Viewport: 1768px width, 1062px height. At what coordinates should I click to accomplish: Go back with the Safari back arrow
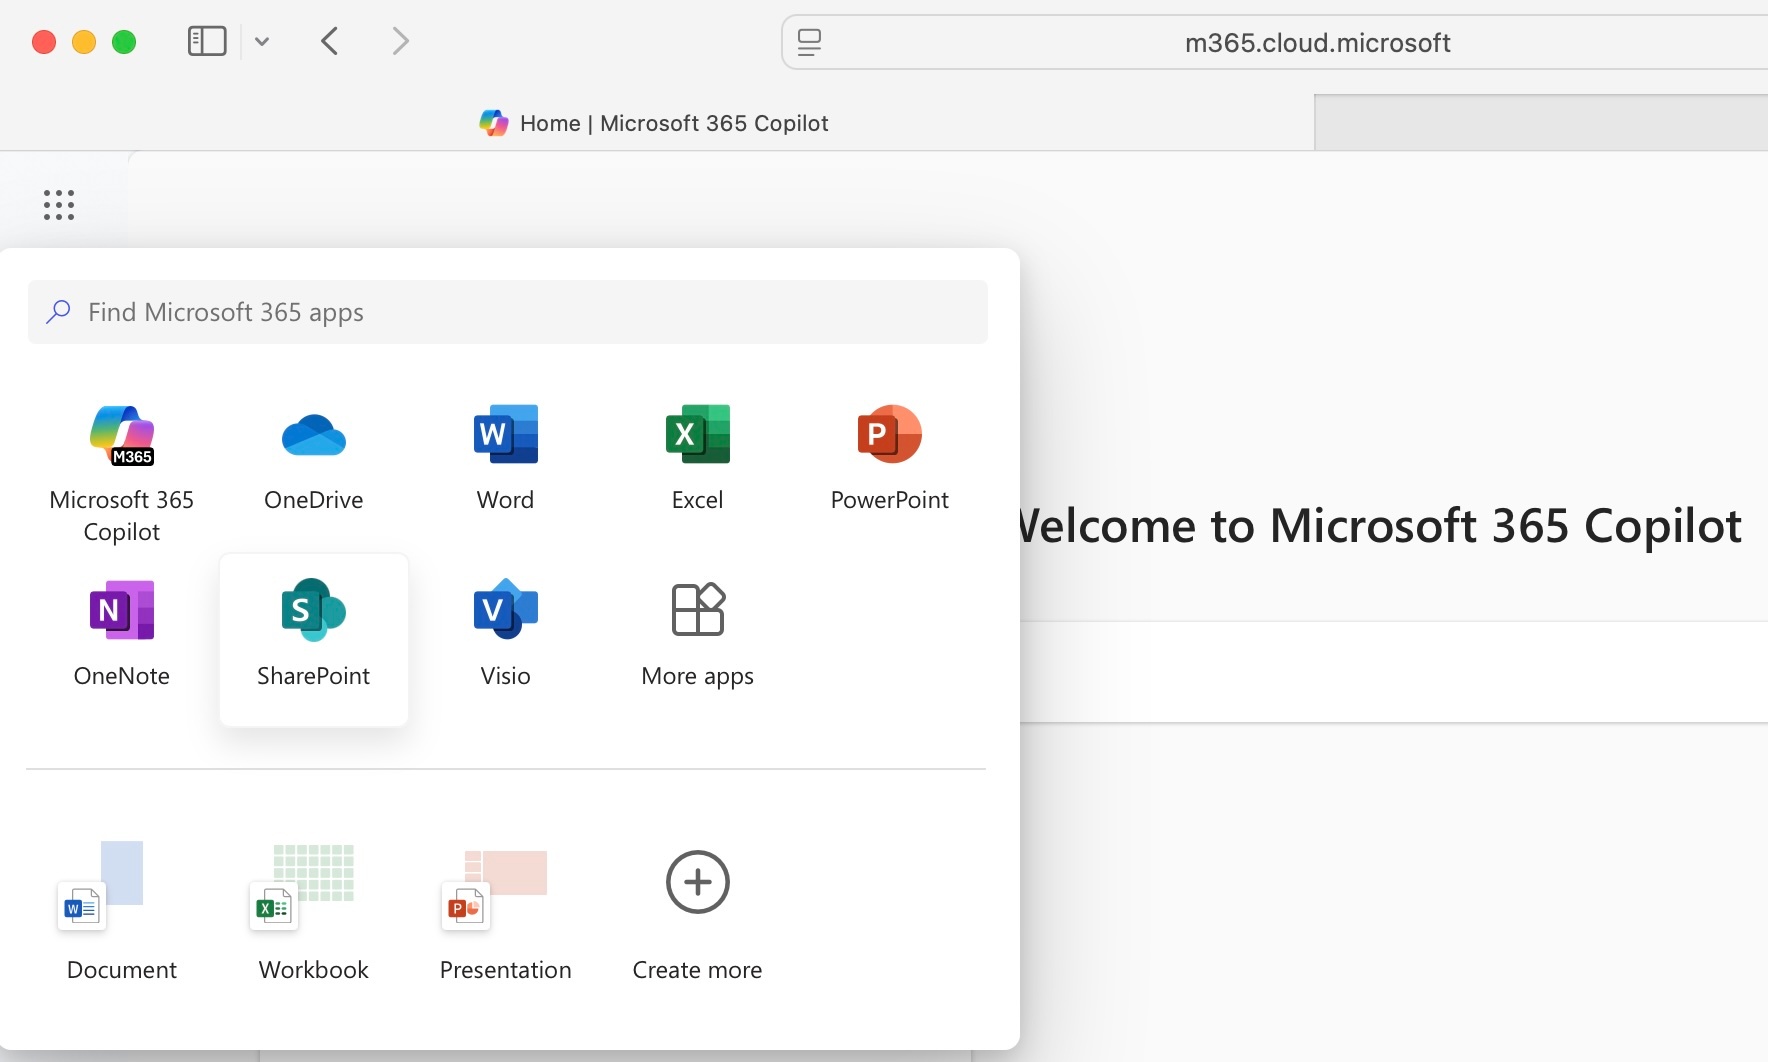330,41
